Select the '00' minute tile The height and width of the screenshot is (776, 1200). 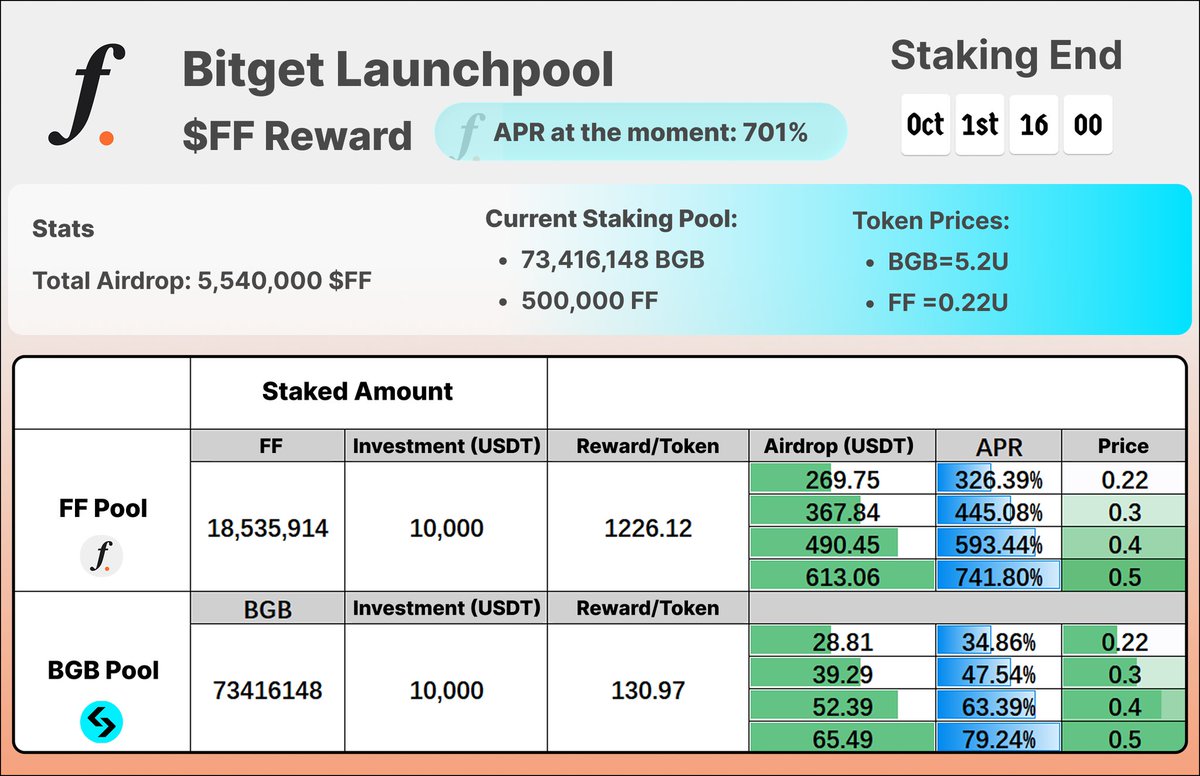click(1088, 124)
